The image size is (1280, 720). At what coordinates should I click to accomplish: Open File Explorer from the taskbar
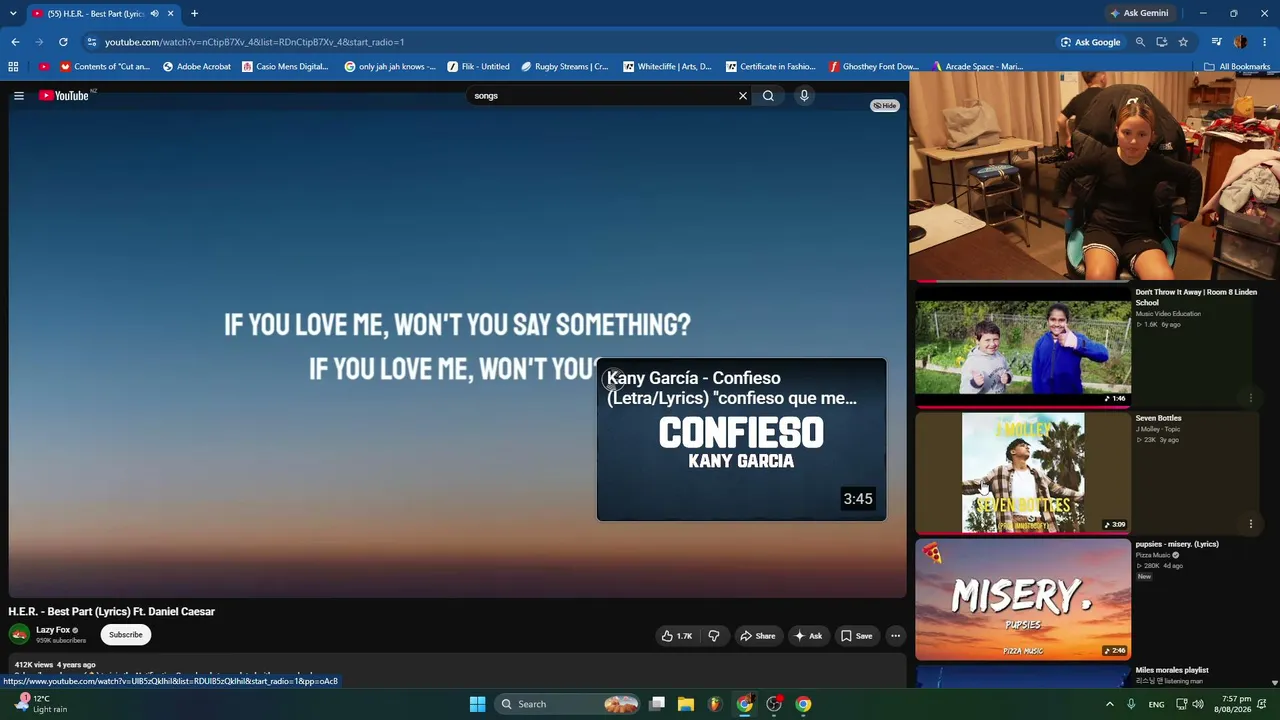pyautogui.click(x=686, y=704)
